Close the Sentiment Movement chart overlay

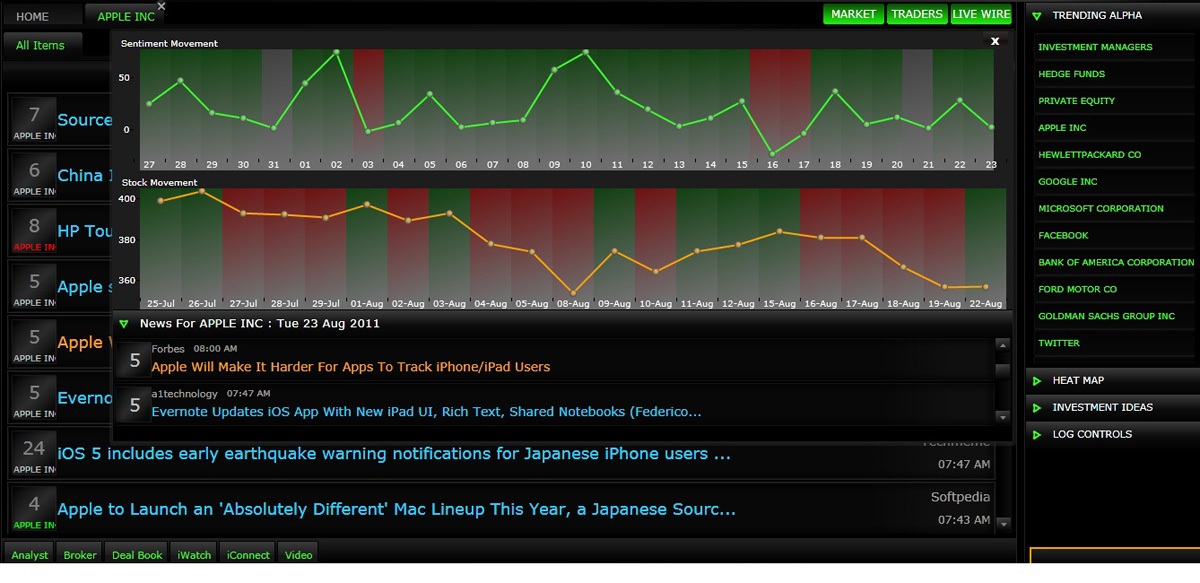995,41
